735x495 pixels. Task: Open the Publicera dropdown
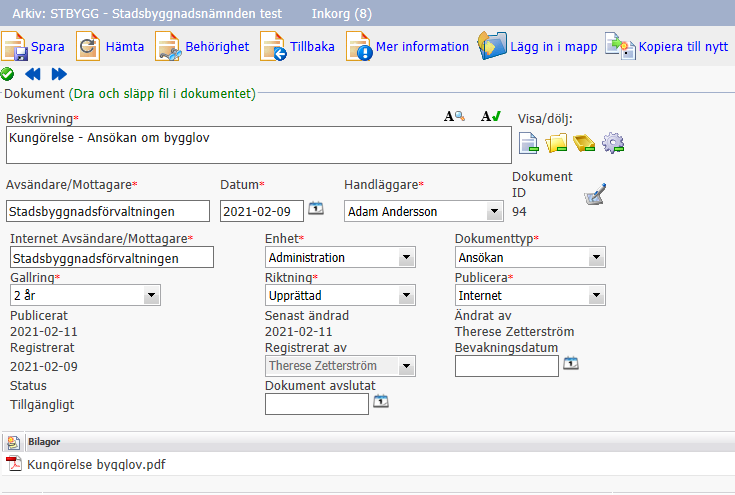pyautogui.click(x=596, y=295)
